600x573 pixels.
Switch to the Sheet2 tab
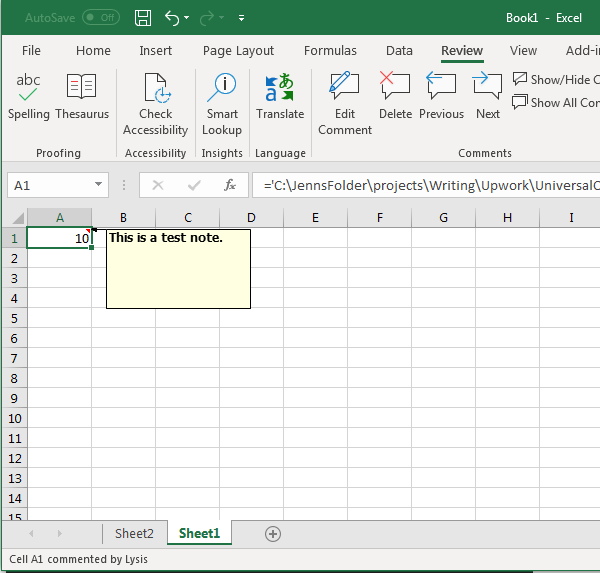coord(134,533)
